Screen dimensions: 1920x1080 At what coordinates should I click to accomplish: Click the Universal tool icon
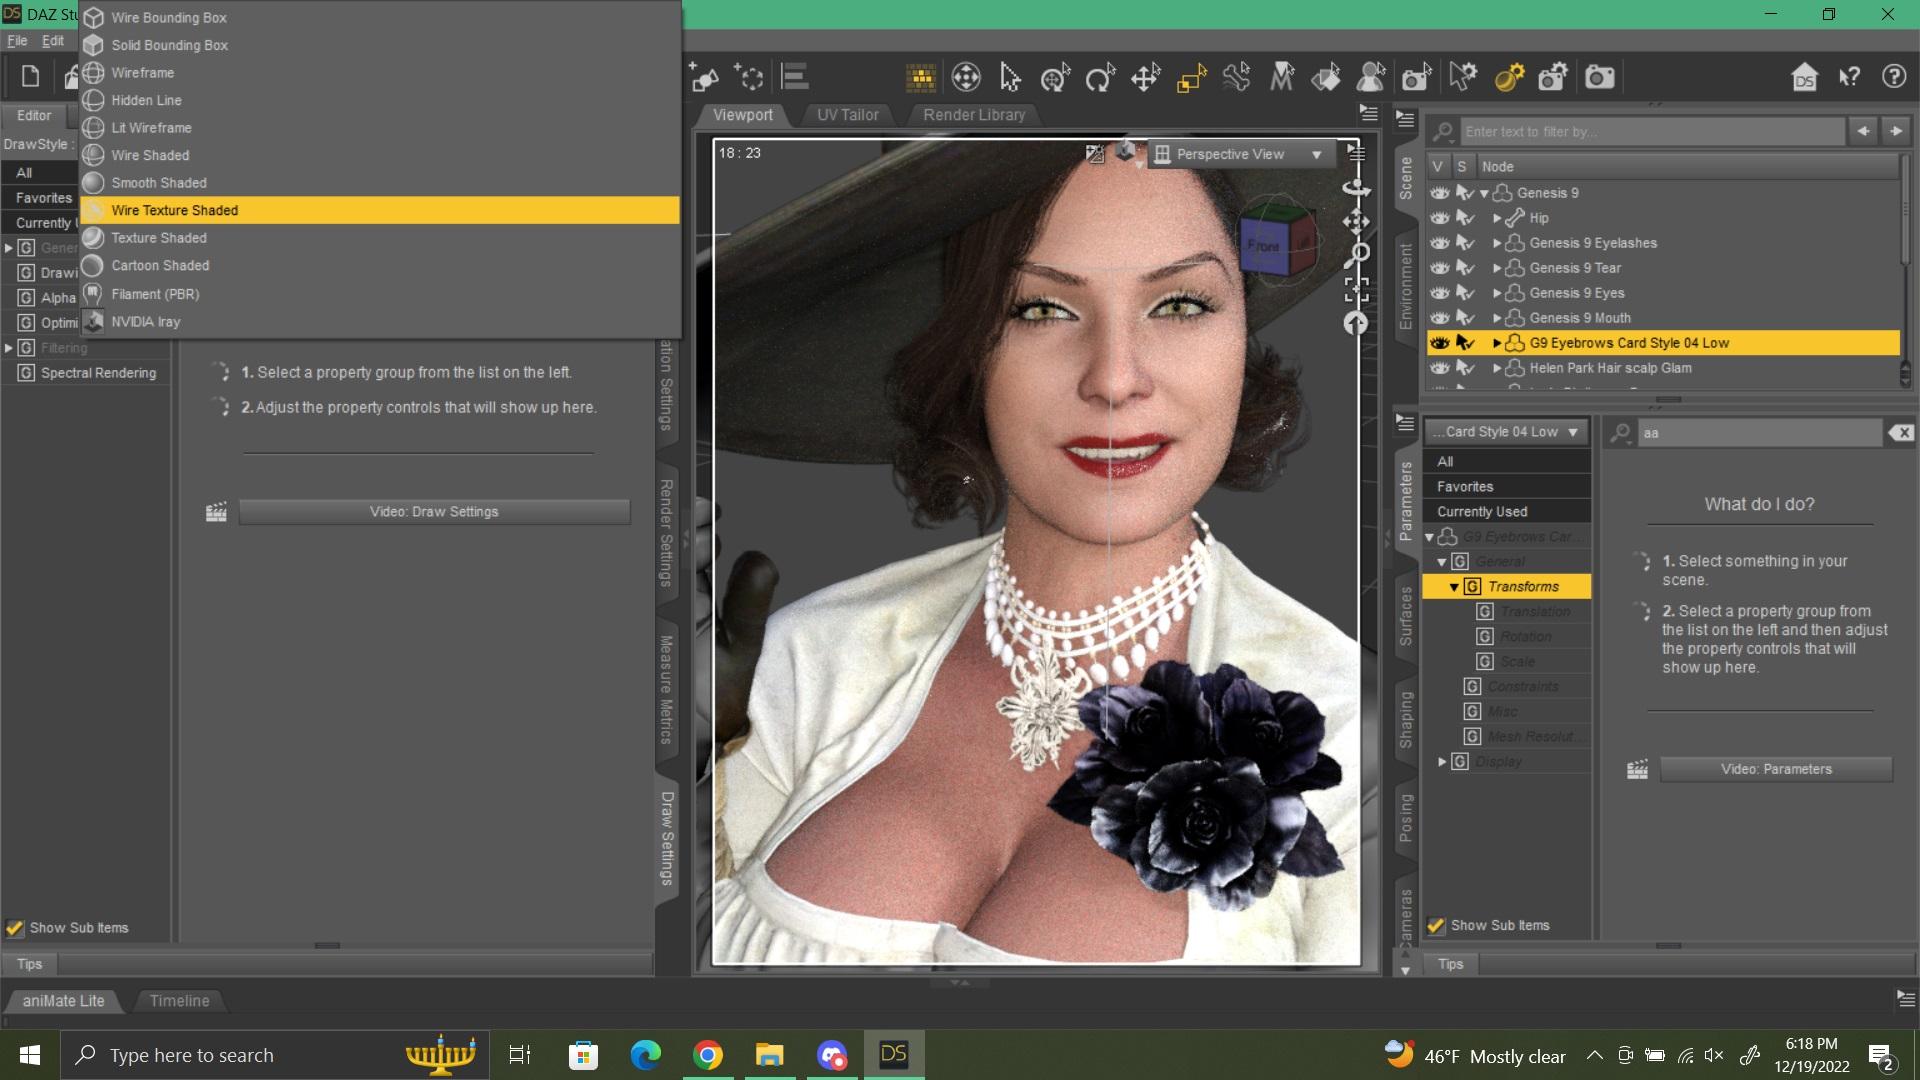(x=1055, y=77)
